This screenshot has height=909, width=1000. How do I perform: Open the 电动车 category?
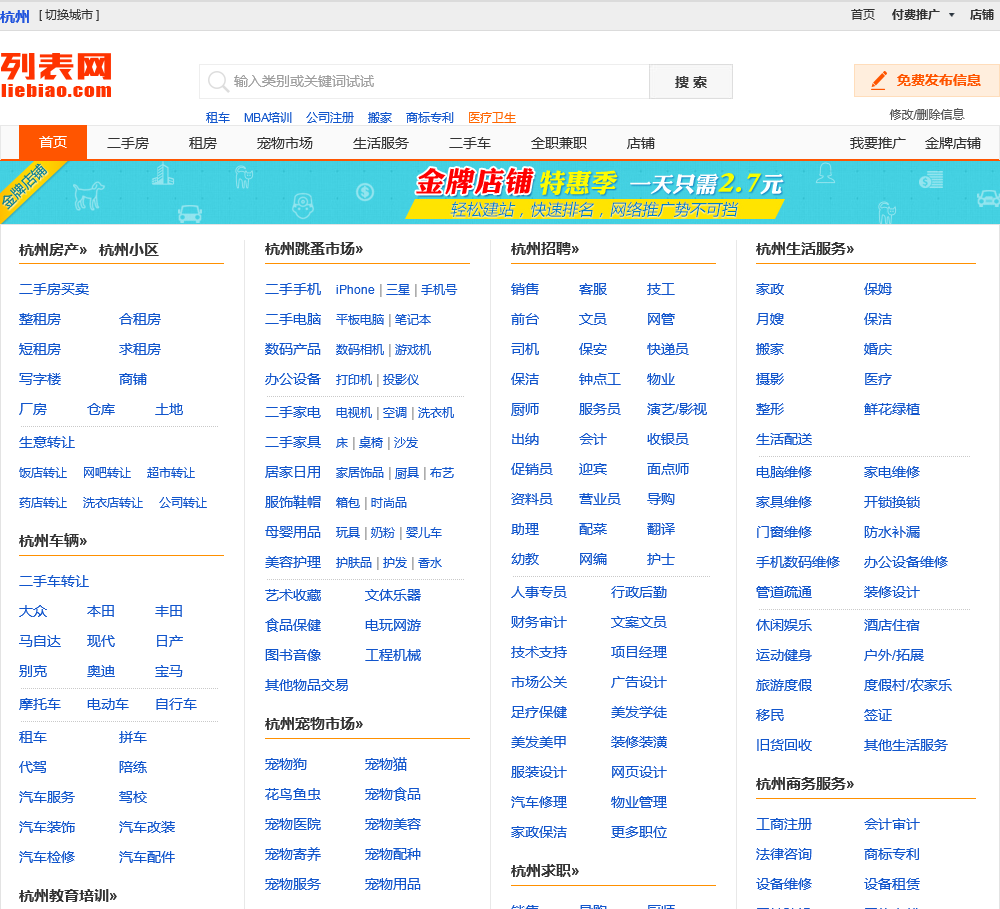pyautogui.click(x=108, y=704)
